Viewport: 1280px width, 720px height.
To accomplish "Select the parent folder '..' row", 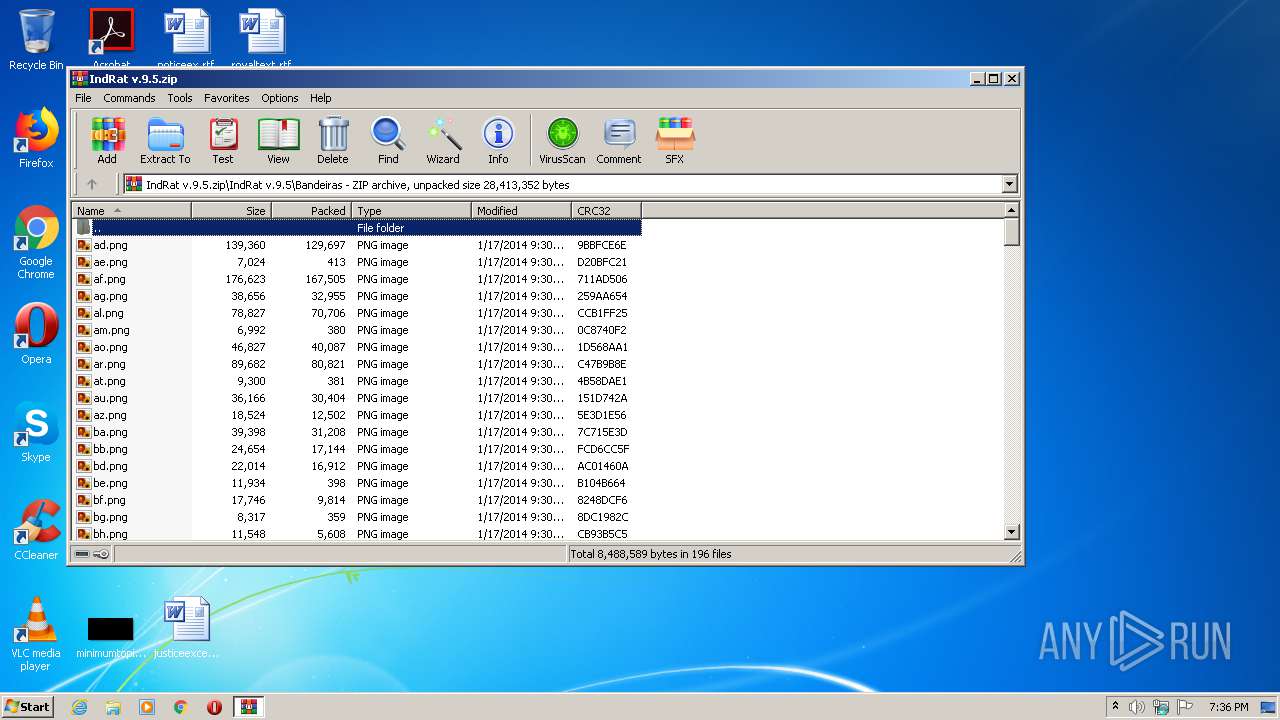I will click(357, 228).
